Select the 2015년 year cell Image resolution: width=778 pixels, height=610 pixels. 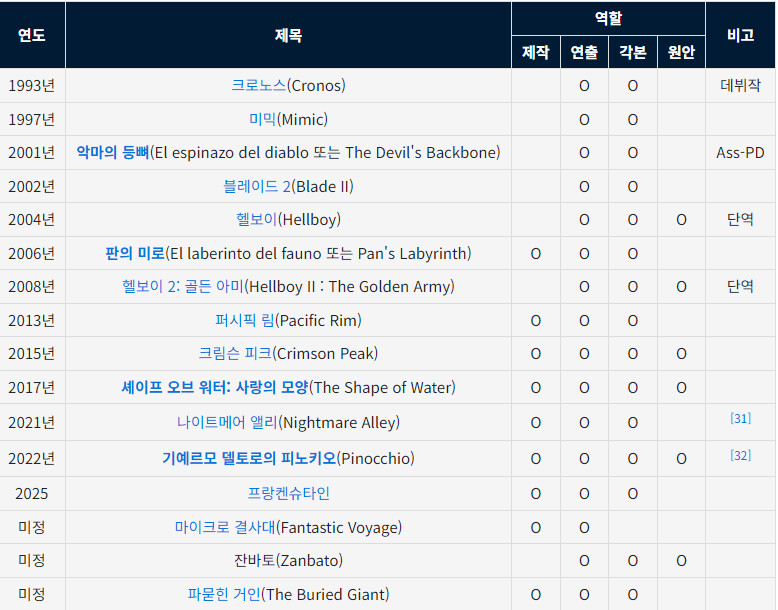click(x=32, y=353)
